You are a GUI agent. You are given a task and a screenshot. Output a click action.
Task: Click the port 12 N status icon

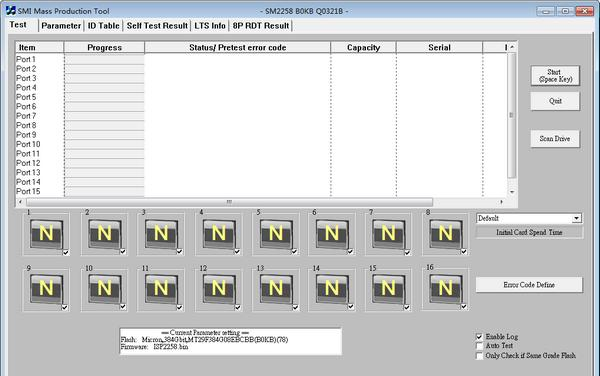click(x=219, y=289)
